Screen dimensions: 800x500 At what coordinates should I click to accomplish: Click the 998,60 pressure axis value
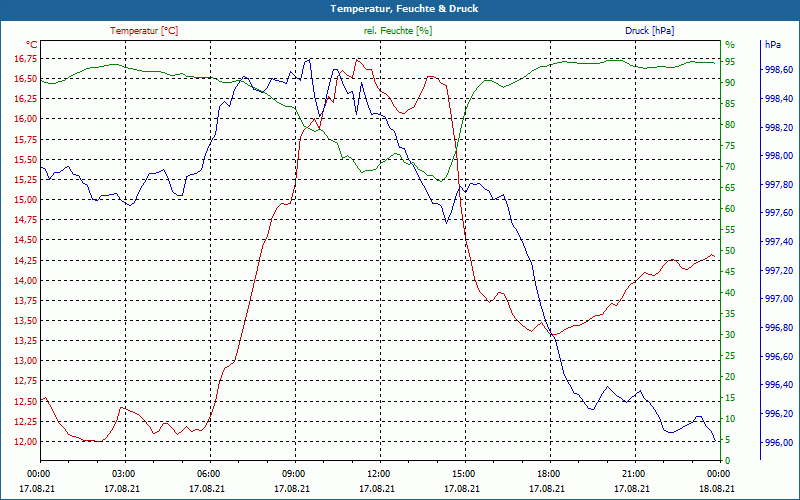click(778, 69)
